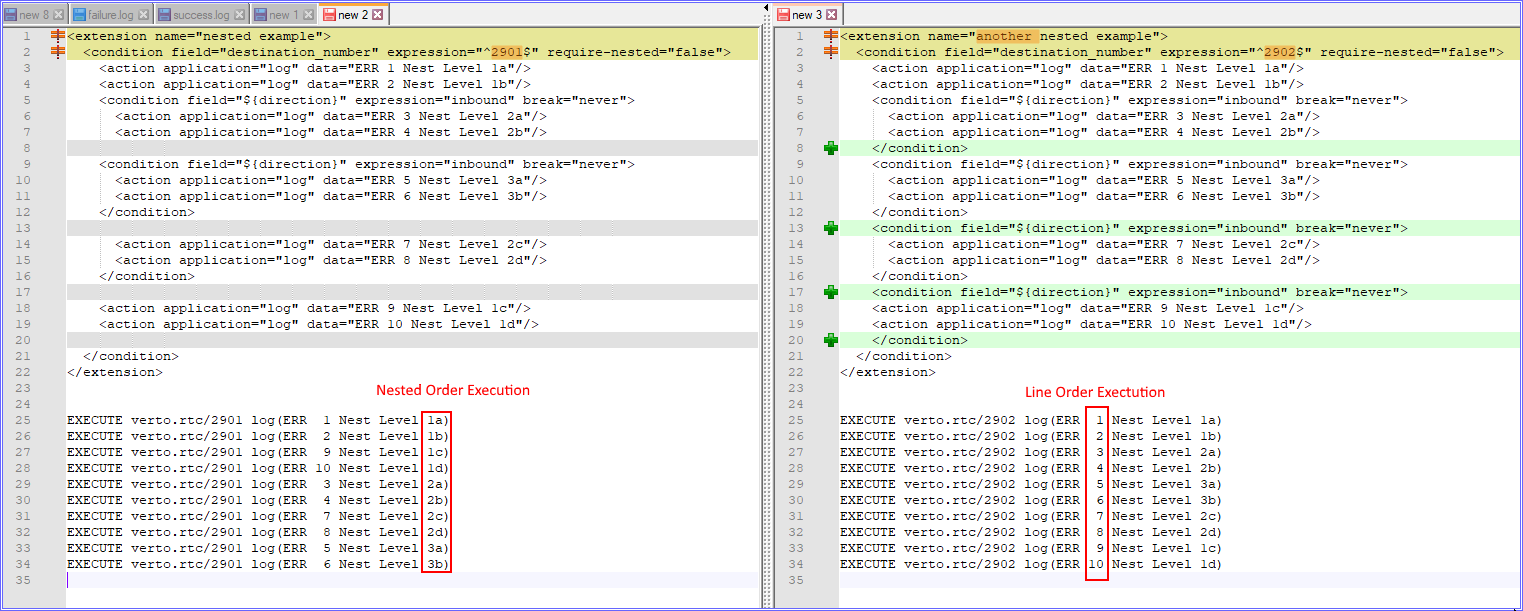
Task: Click green plus marker on line 17
Action: coord(830,292)
